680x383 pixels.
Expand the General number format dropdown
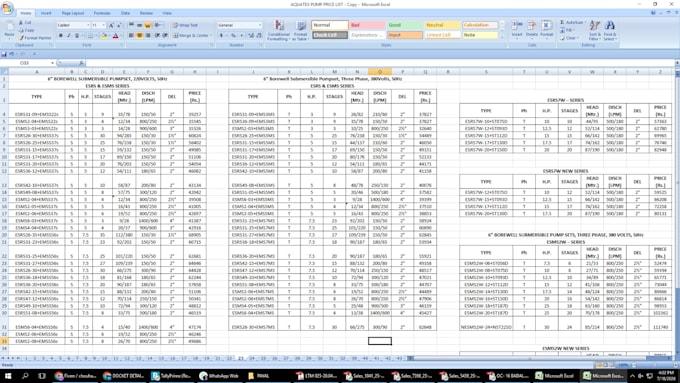pyautogui.click(x=260, y=25)
